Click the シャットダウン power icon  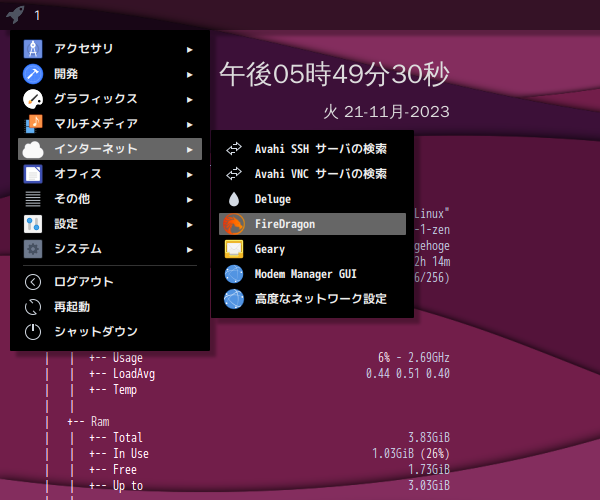pyautogui.click(x=33, y=332)
